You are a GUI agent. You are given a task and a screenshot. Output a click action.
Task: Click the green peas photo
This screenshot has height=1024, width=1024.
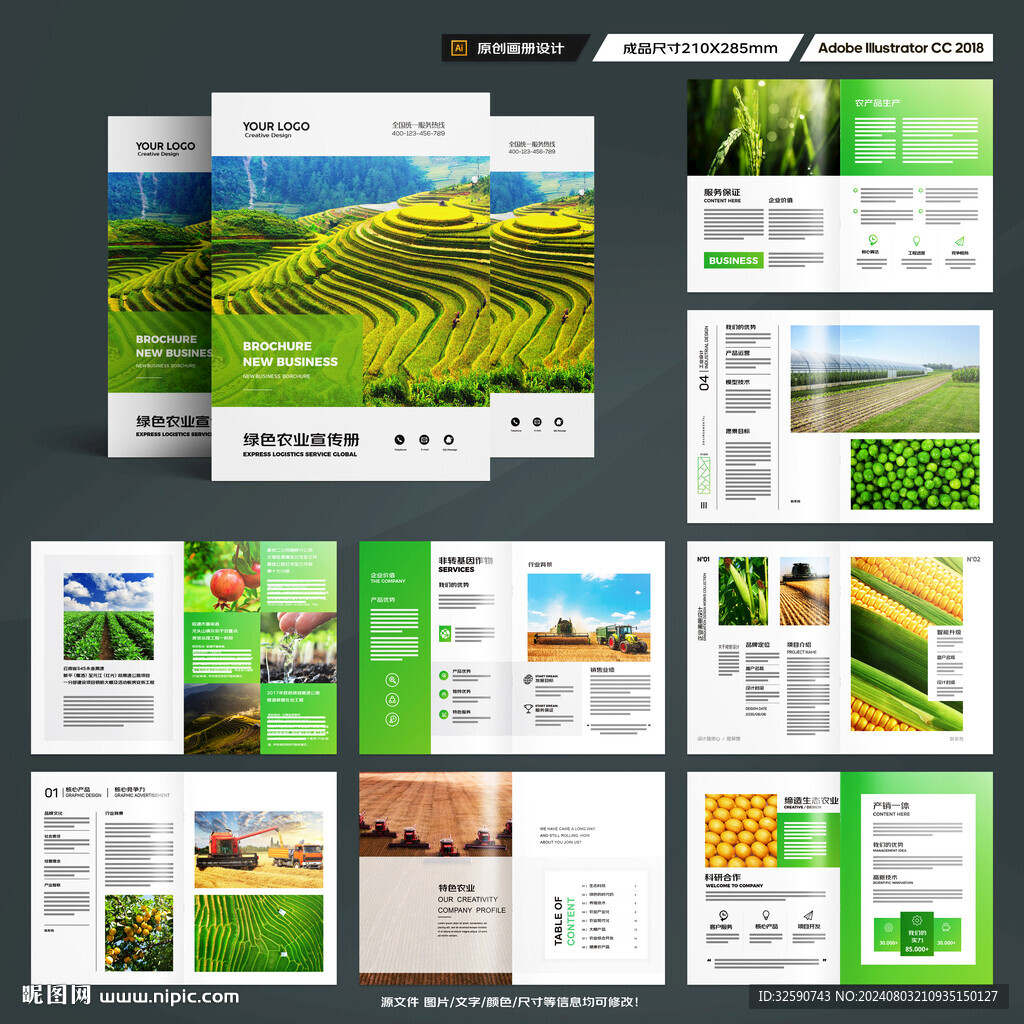pyautogui.click(x=915, y=474)
